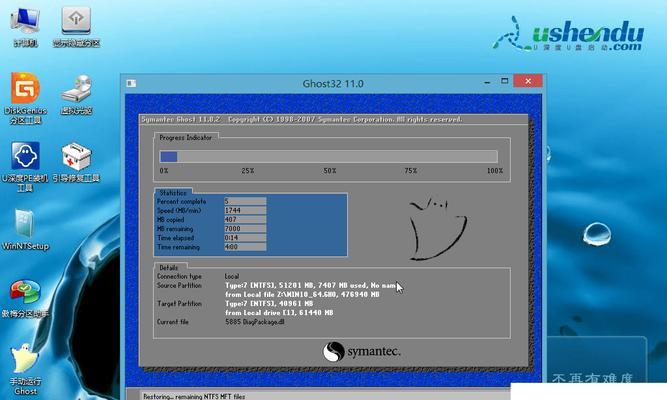Maximize the Ghost32 11.0 window
The width and height of the screenshot is (667, 400).
click(x=505, y=81)
